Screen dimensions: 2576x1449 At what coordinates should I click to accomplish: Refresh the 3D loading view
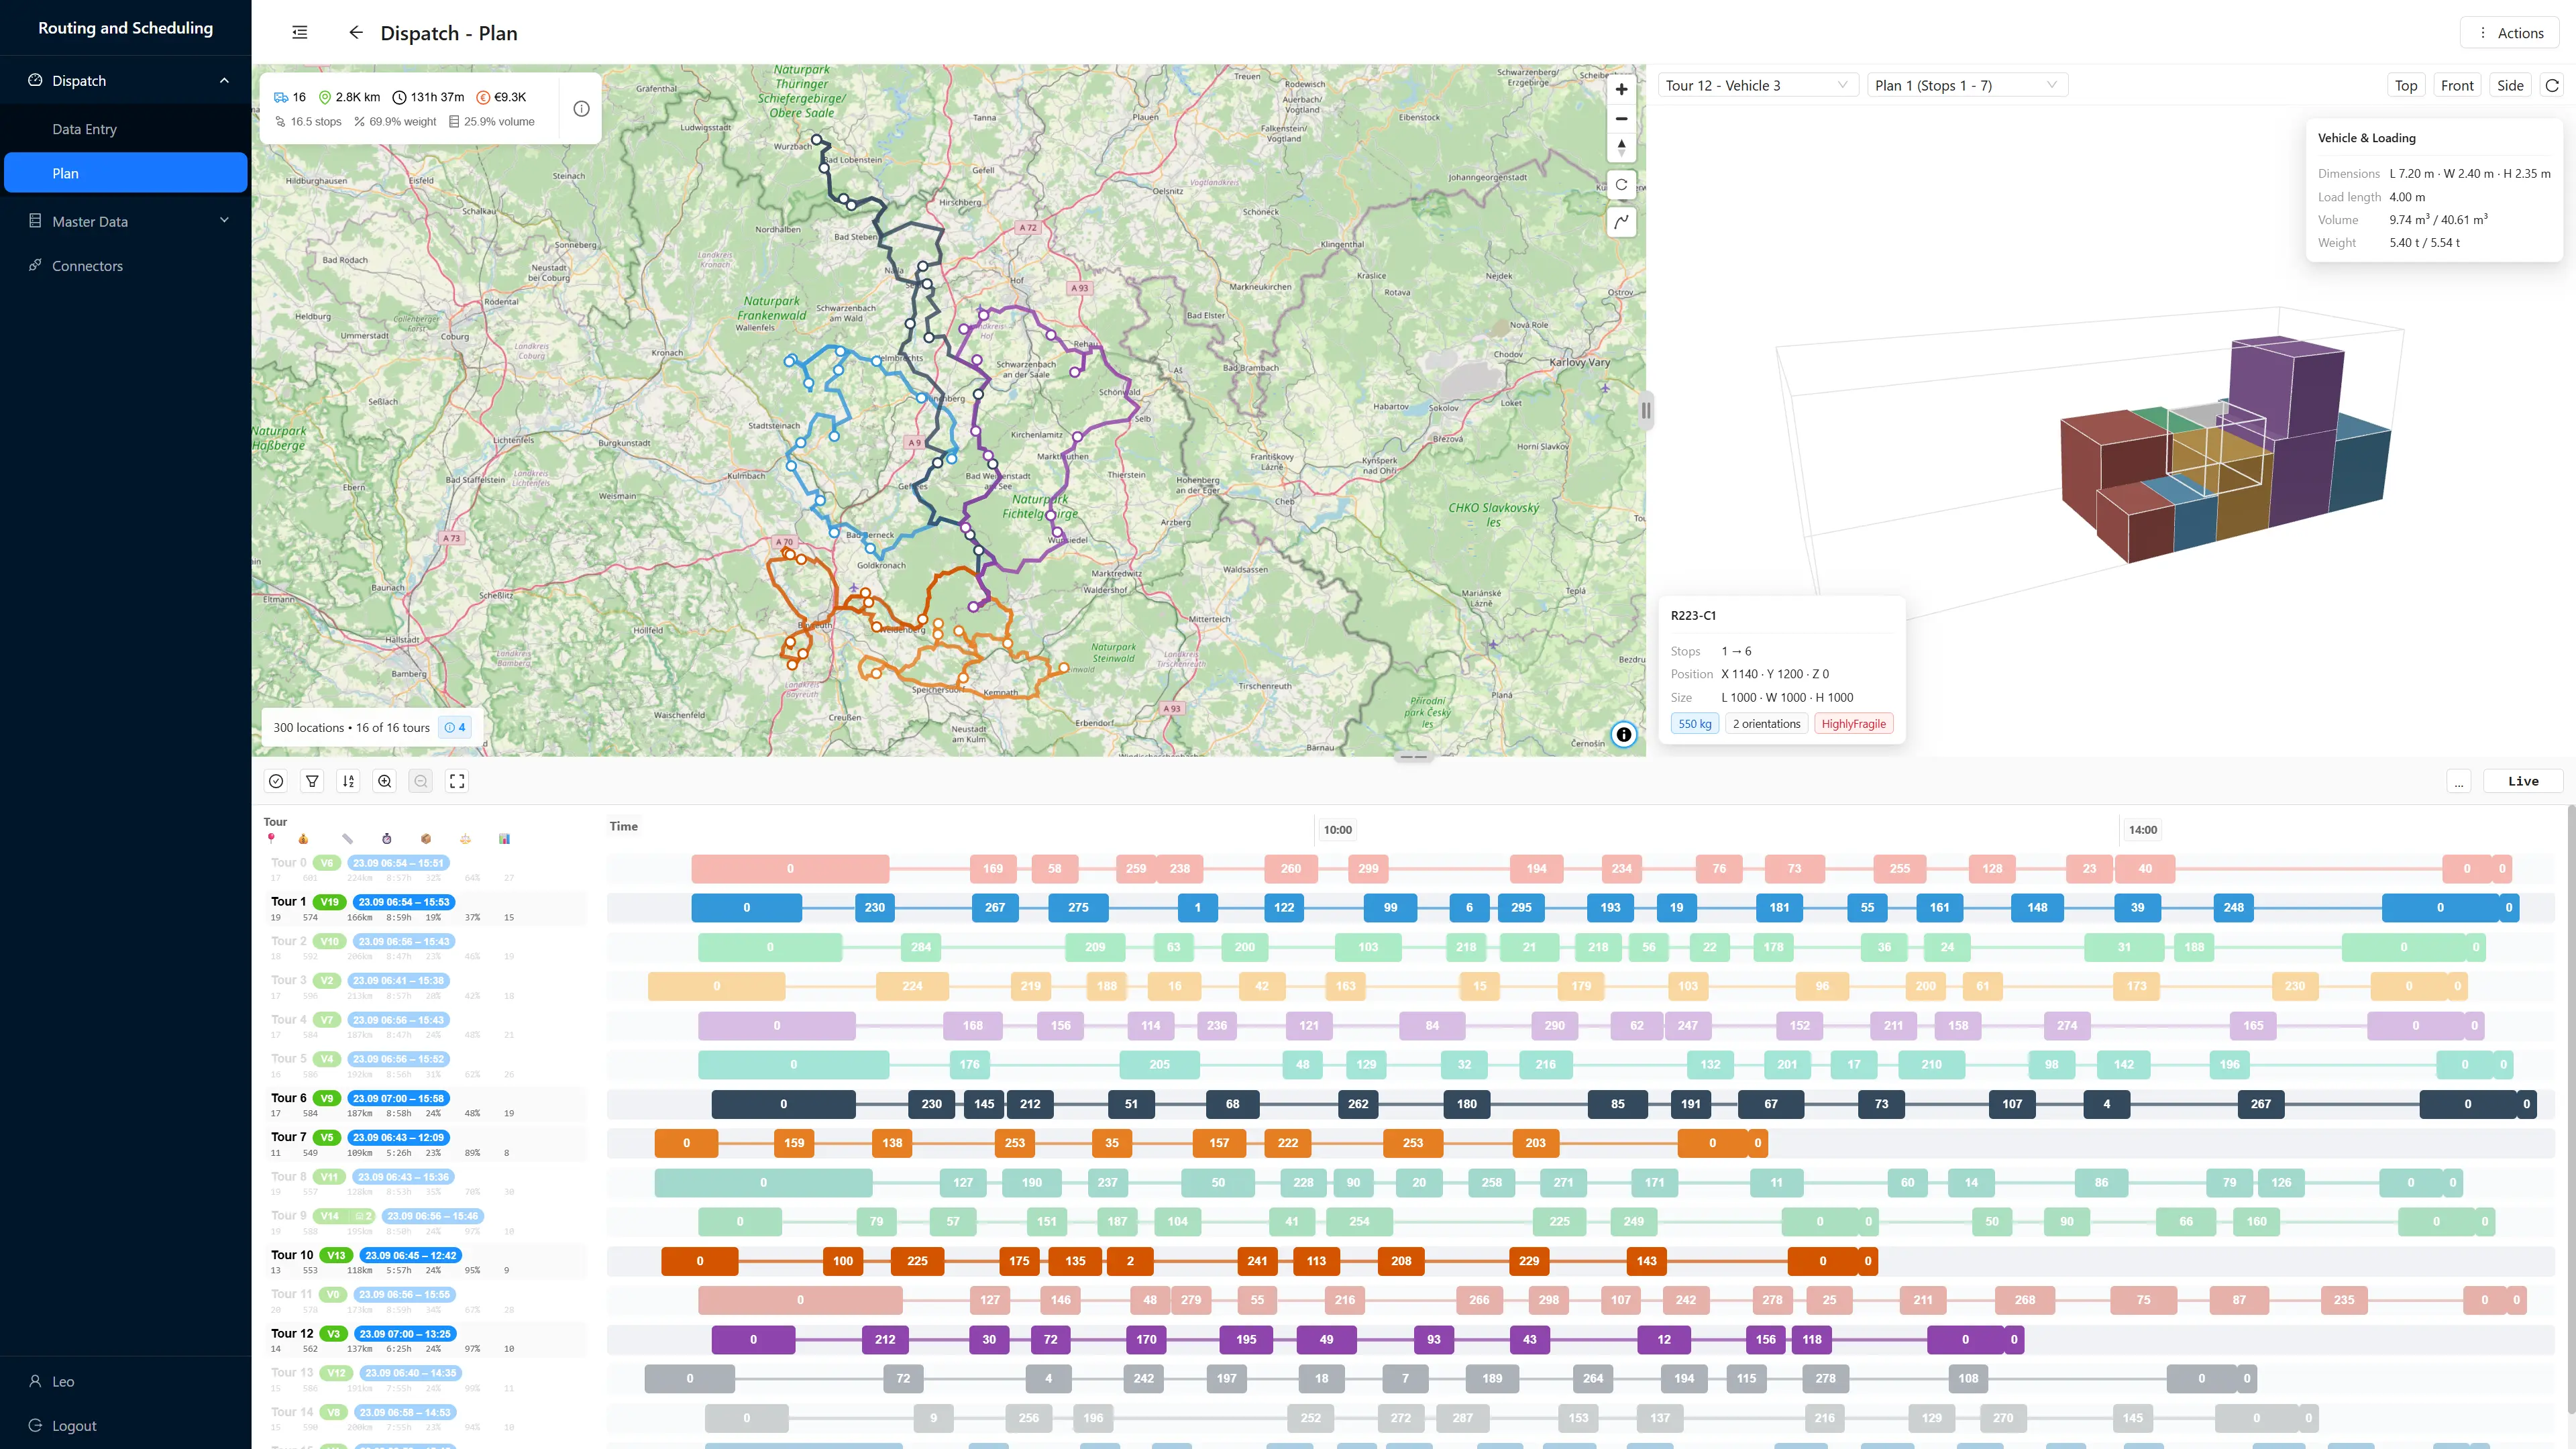pos(2552,85)
